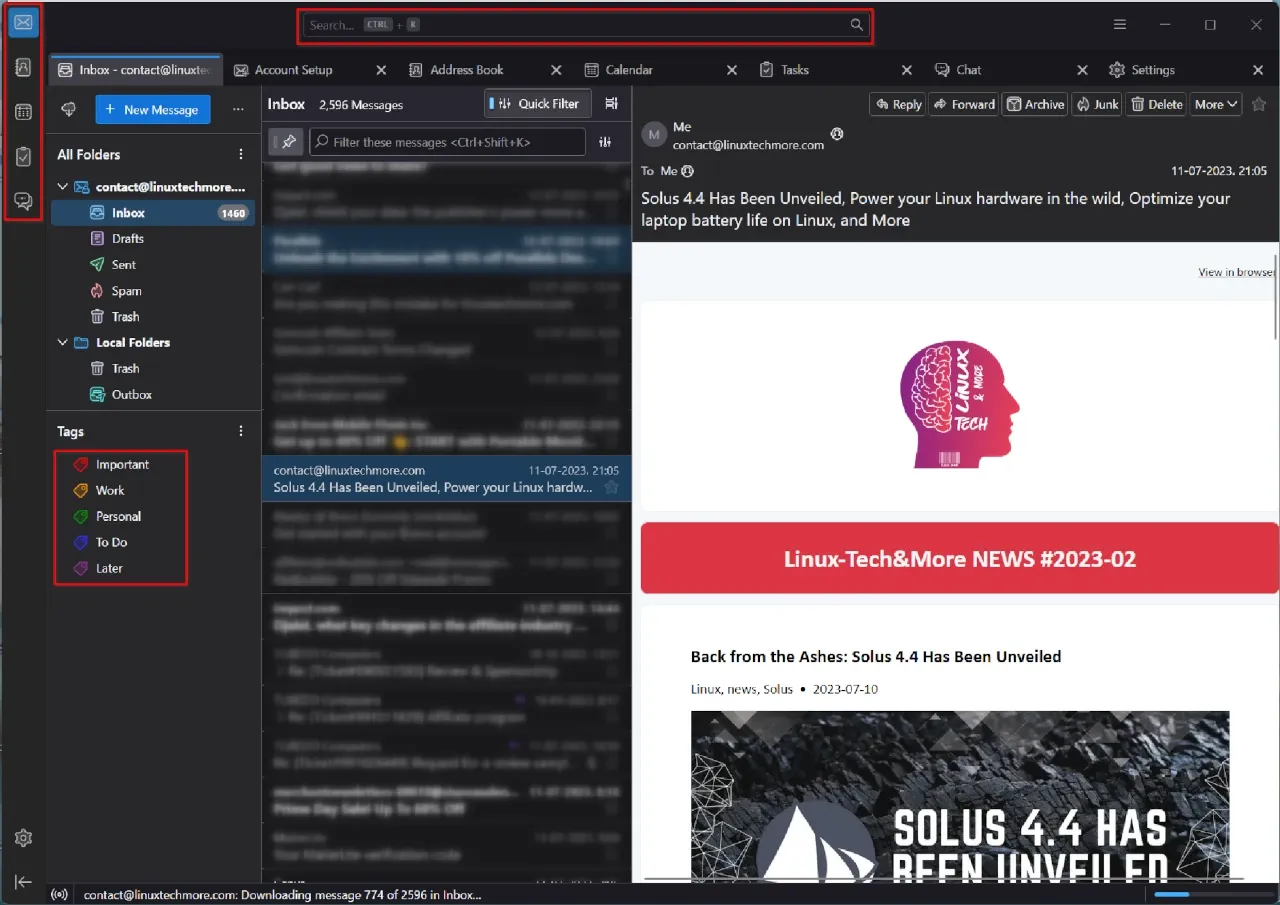Viewport: 1280px width, 905px height.
Task: Click the Linux-Tech&More NEWS #2023-02 banner
Action: tap(960, 558)
